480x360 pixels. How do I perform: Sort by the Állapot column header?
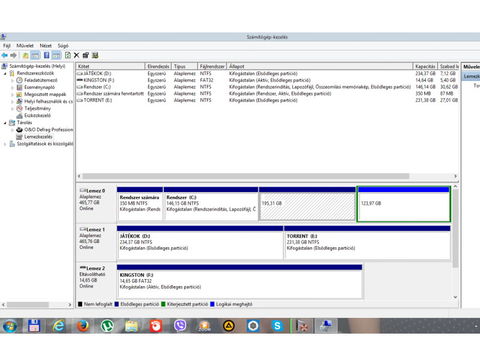pos(320,66)
